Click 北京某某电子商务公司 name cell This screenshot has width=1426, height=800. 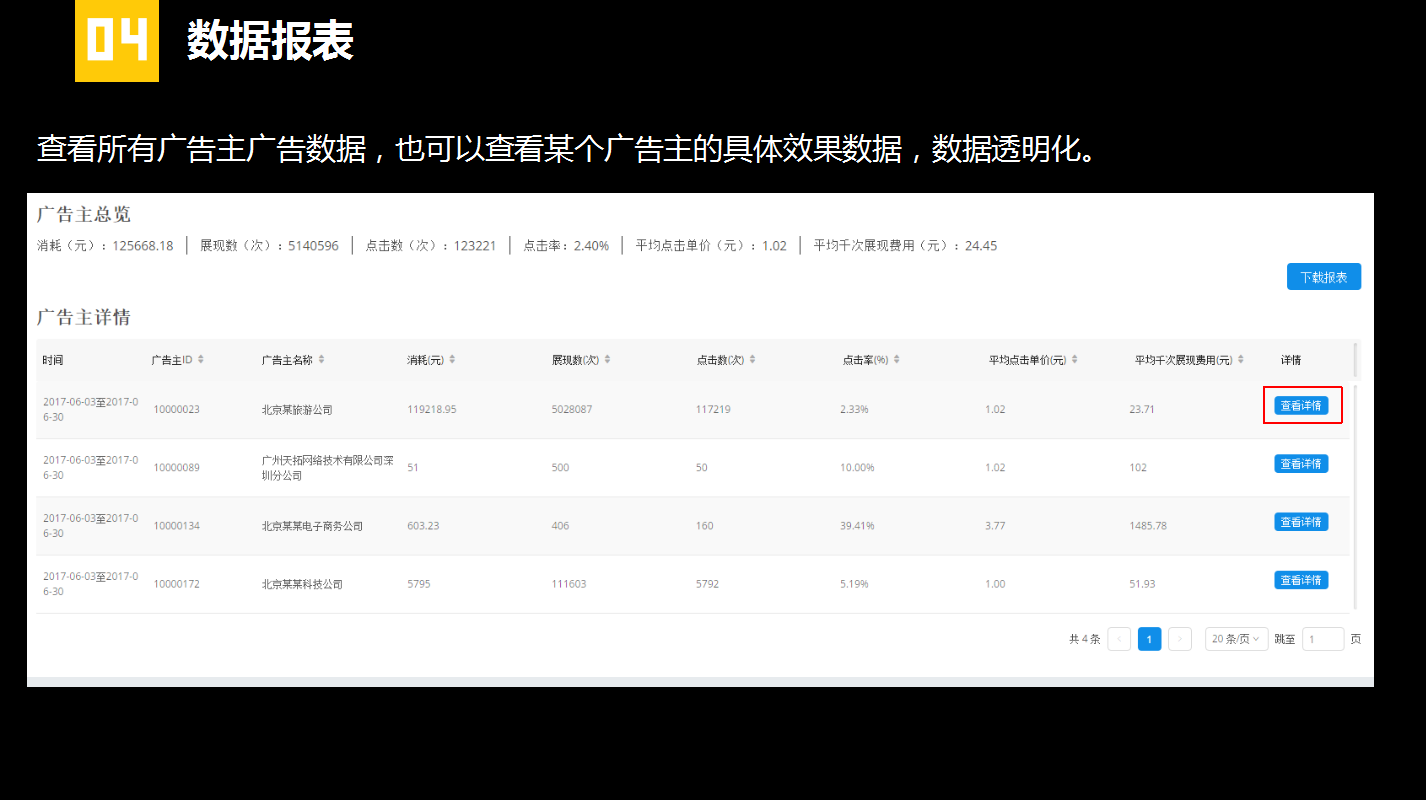pos(312,526)
